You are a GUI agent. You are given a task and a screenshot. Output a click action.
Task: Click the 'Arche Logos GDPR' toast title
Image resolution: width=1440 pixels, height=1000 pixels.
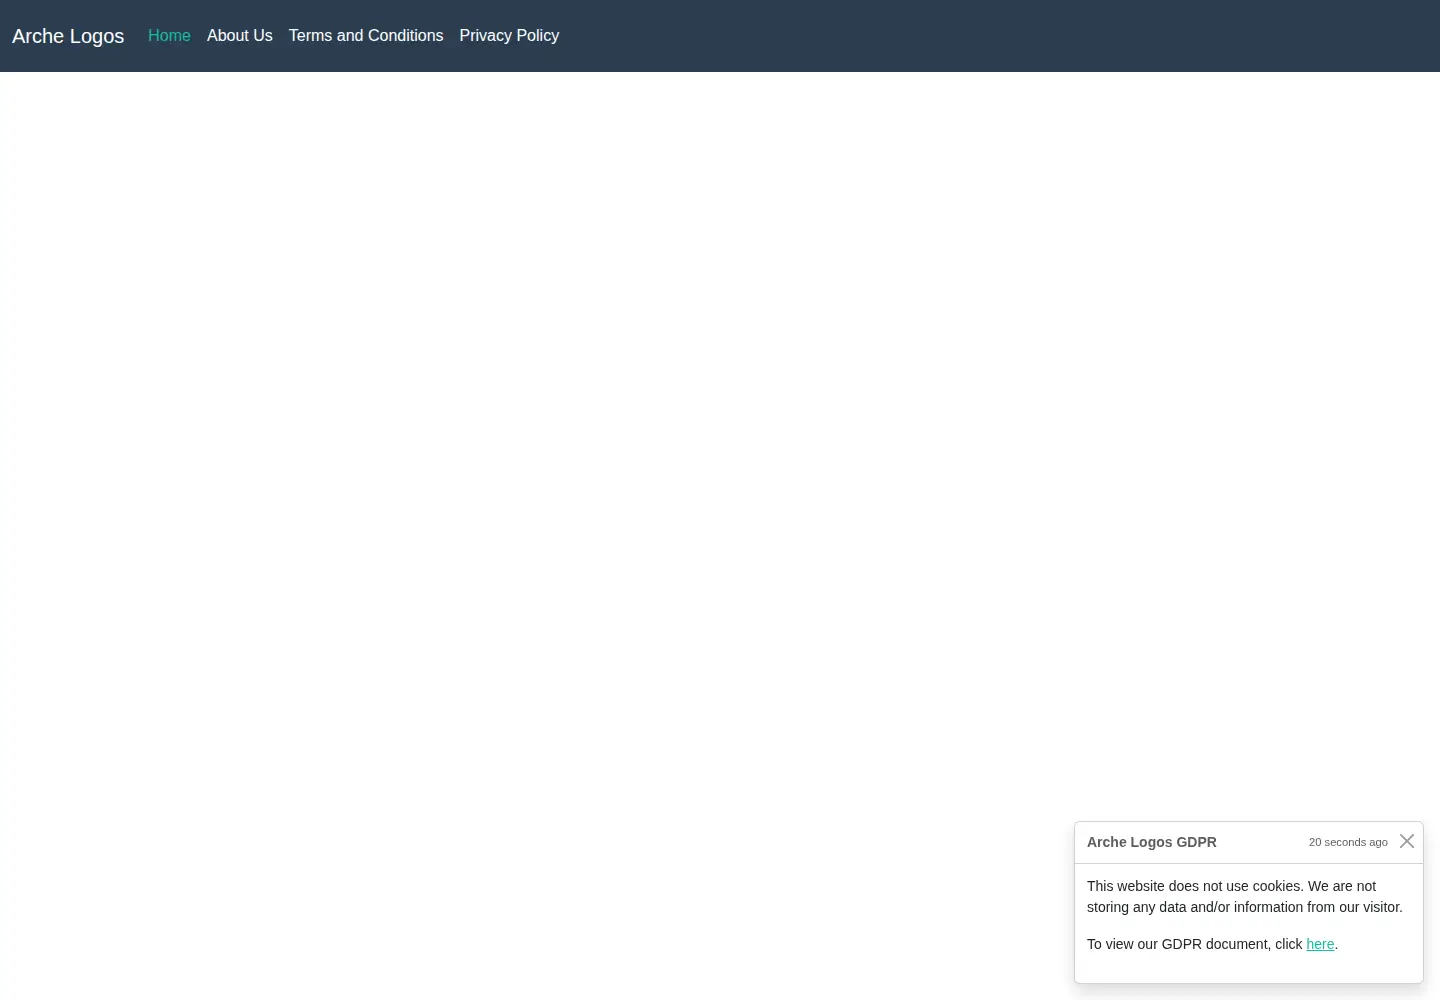1152,842
